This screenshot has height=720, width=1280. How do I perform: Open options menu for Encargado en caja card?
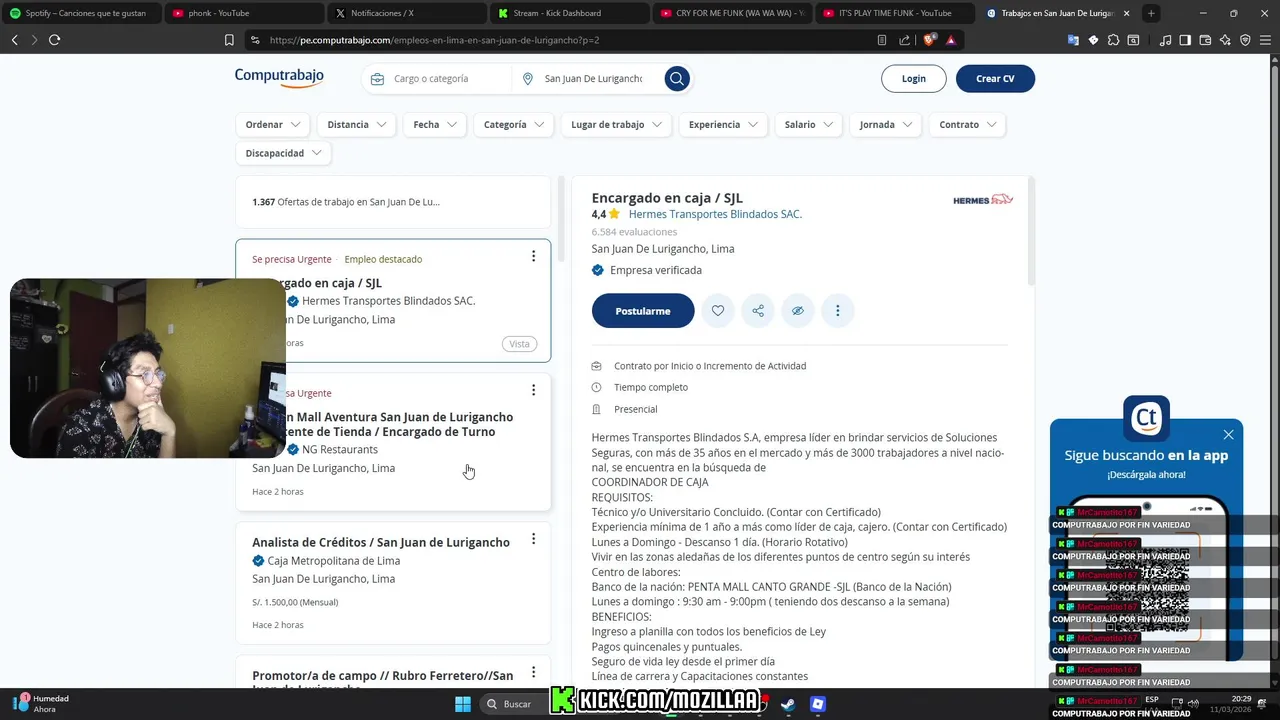533,256
